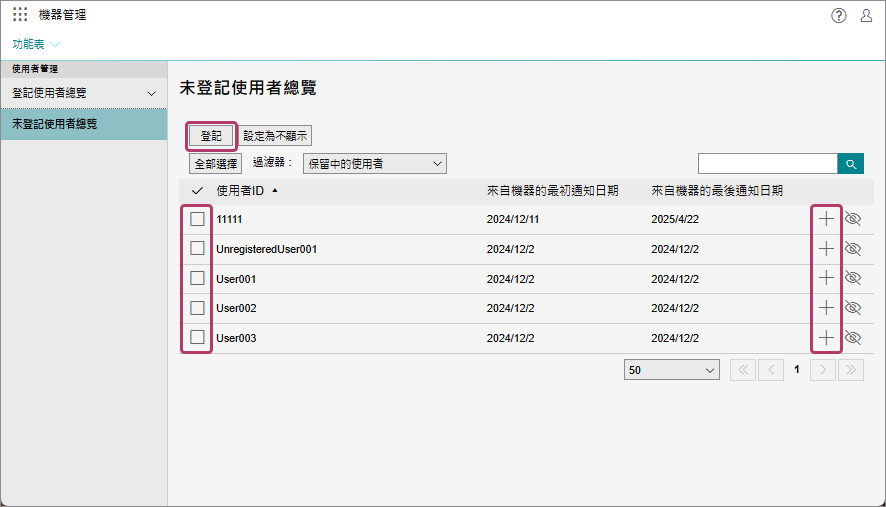
Task: Click the plus icon for User002
Action: (x=826, y=308)
